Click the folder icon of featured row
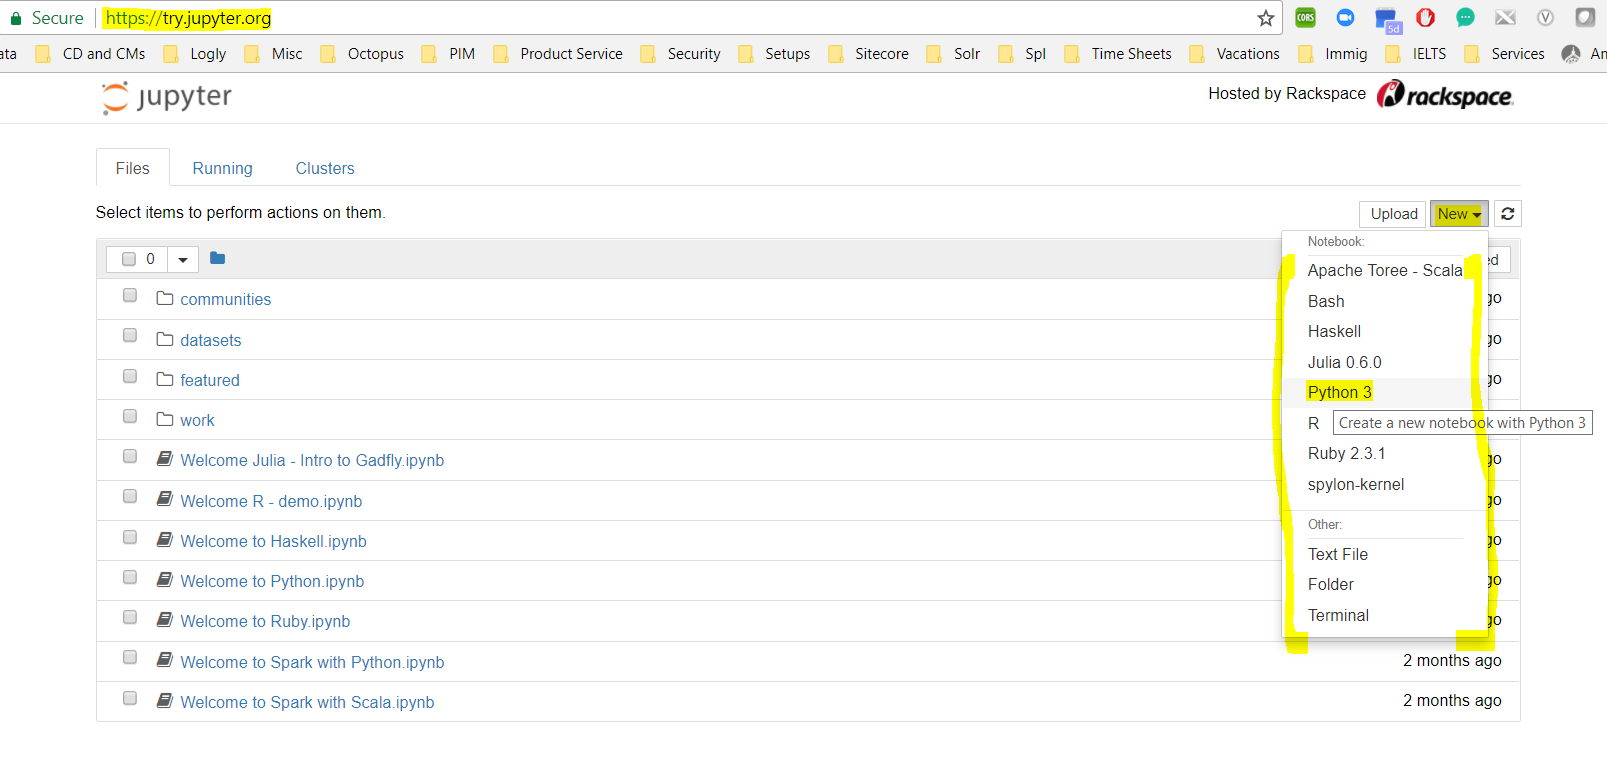Viewport: 1607px width, 772px height. (x=165, y=379)
